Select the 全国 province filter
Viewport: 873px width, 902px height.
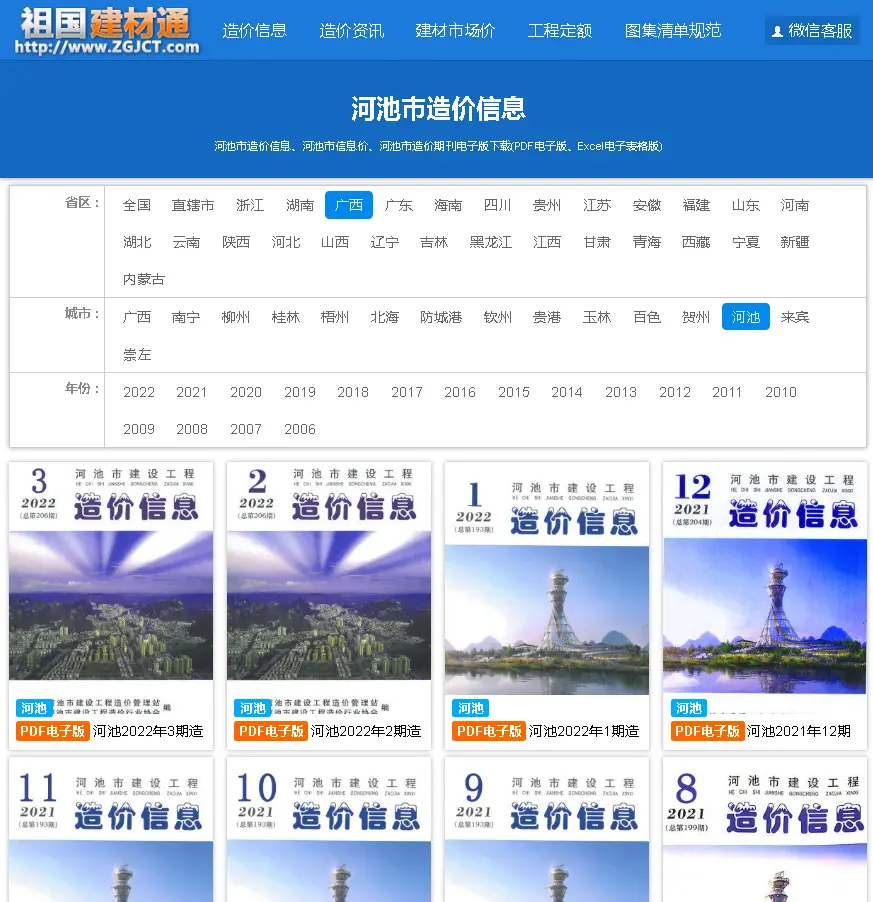137,205
